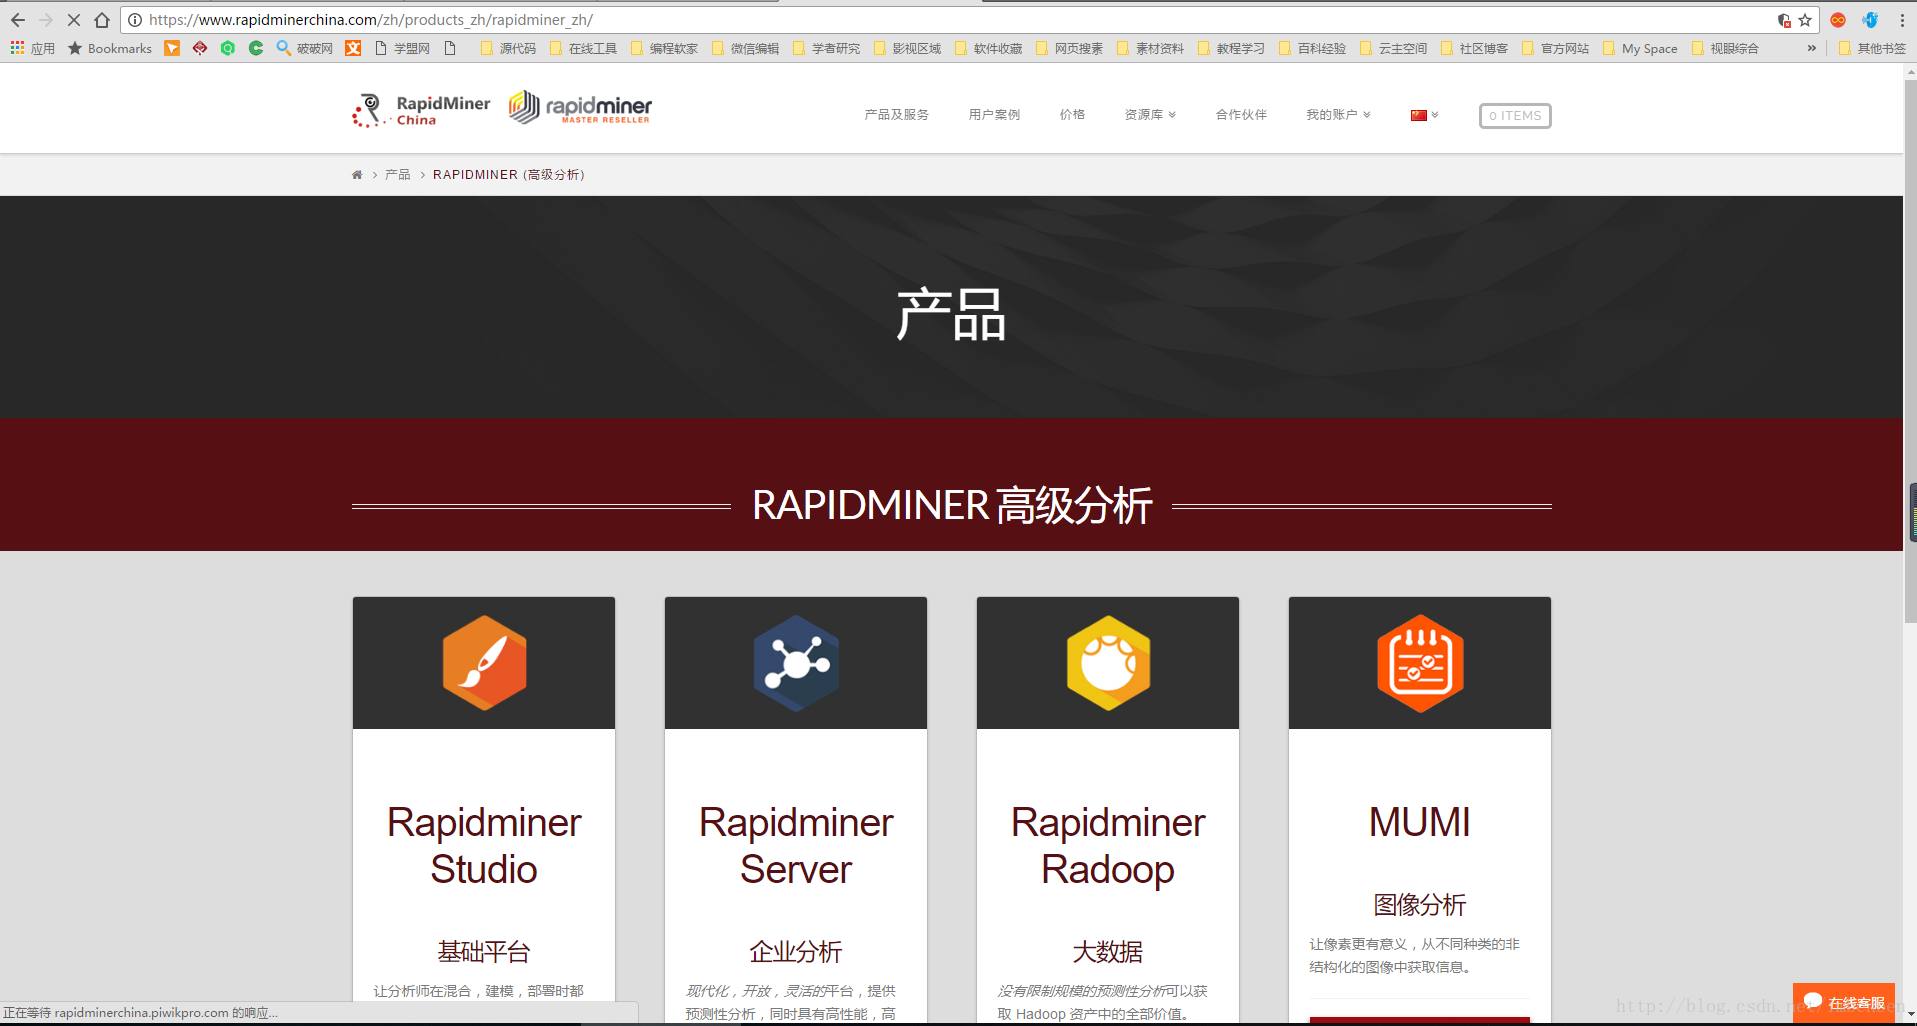Open the 影视区域 bookmark folder
The height and width of the screenshot is (1026, 1917).
pos(907,48)
